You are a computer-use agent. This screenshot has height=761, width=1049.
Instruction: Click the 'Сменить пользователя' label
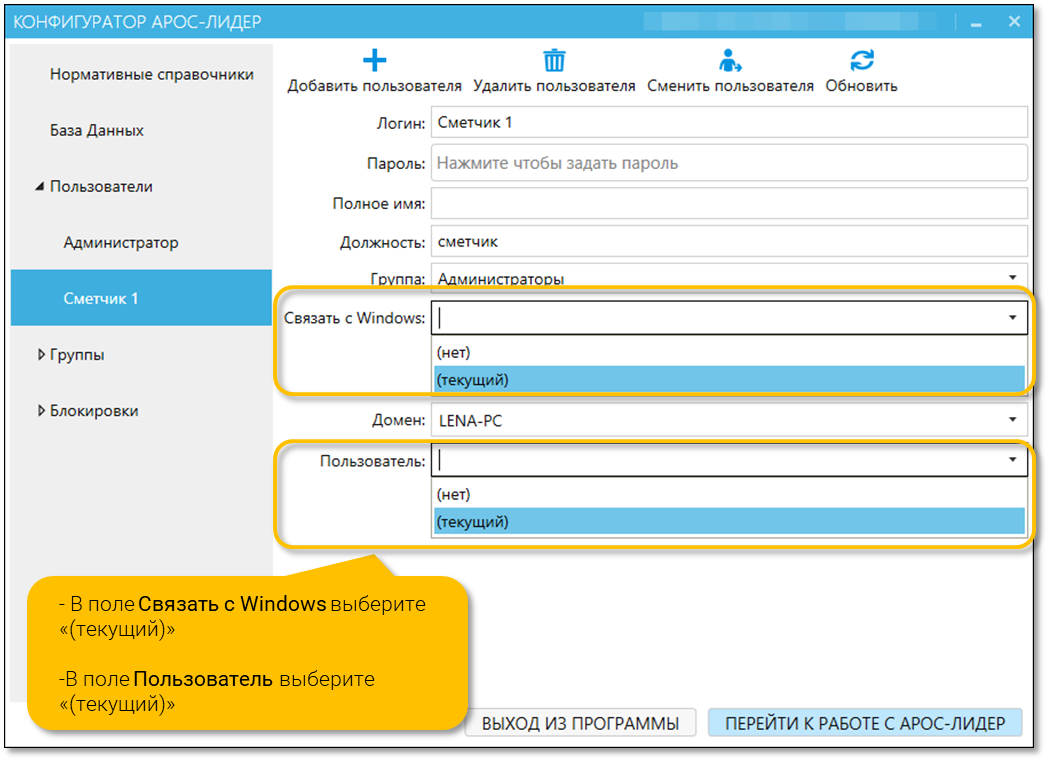pyautogui.click(x=730, y=86)
